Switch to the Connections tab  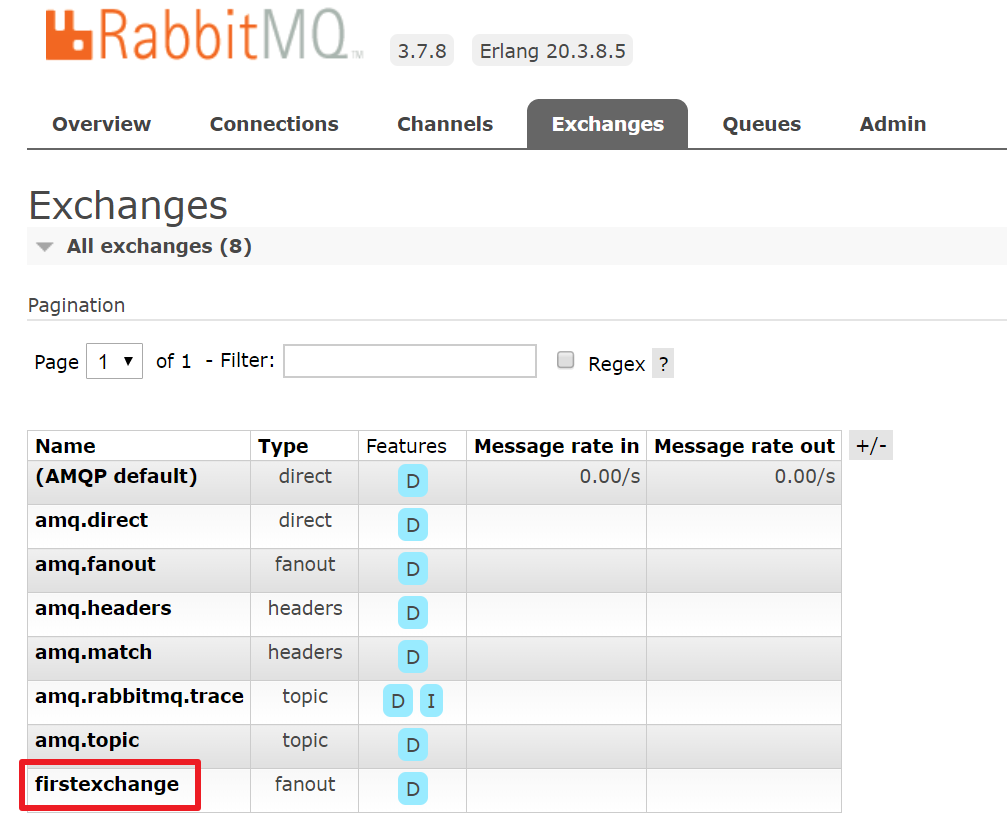(x=274, y=124)
